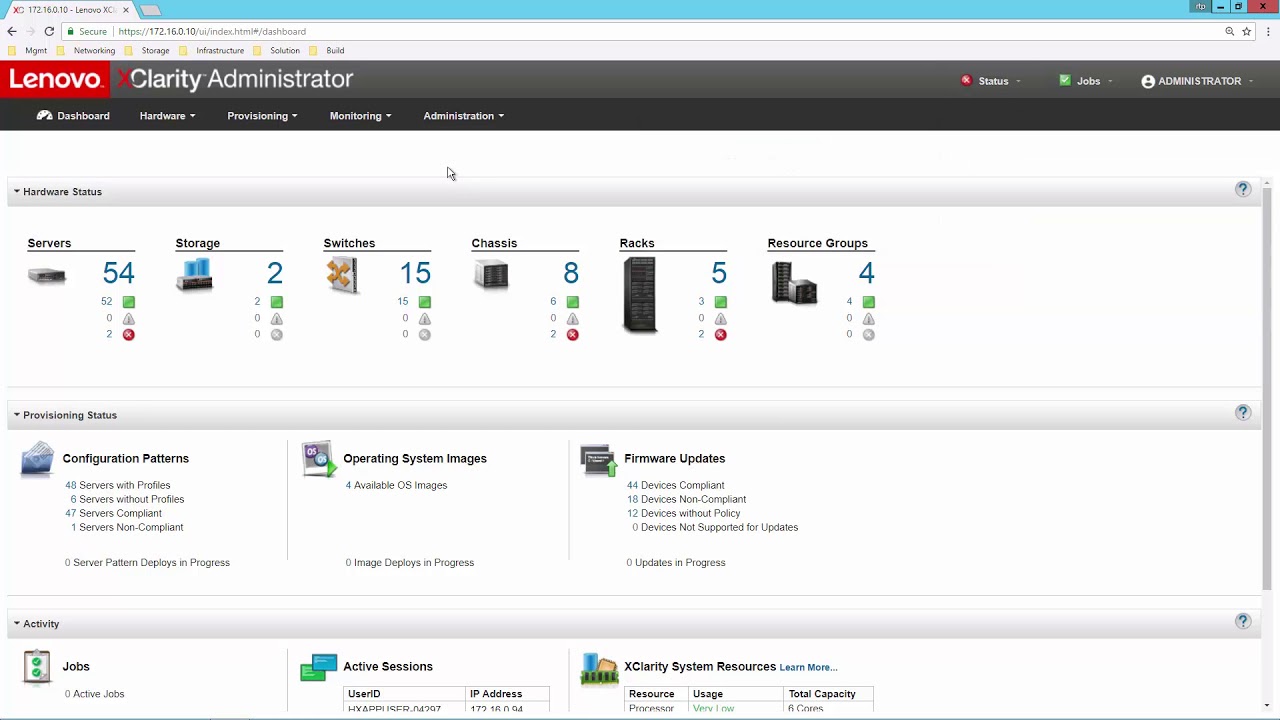Click the browser reload icon
This screenshot has height=720, width=1280.
pyautogui.click(x=49, y=32)
